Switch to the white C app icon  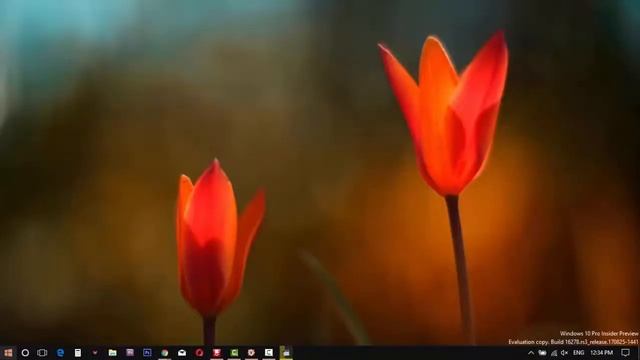269,353
